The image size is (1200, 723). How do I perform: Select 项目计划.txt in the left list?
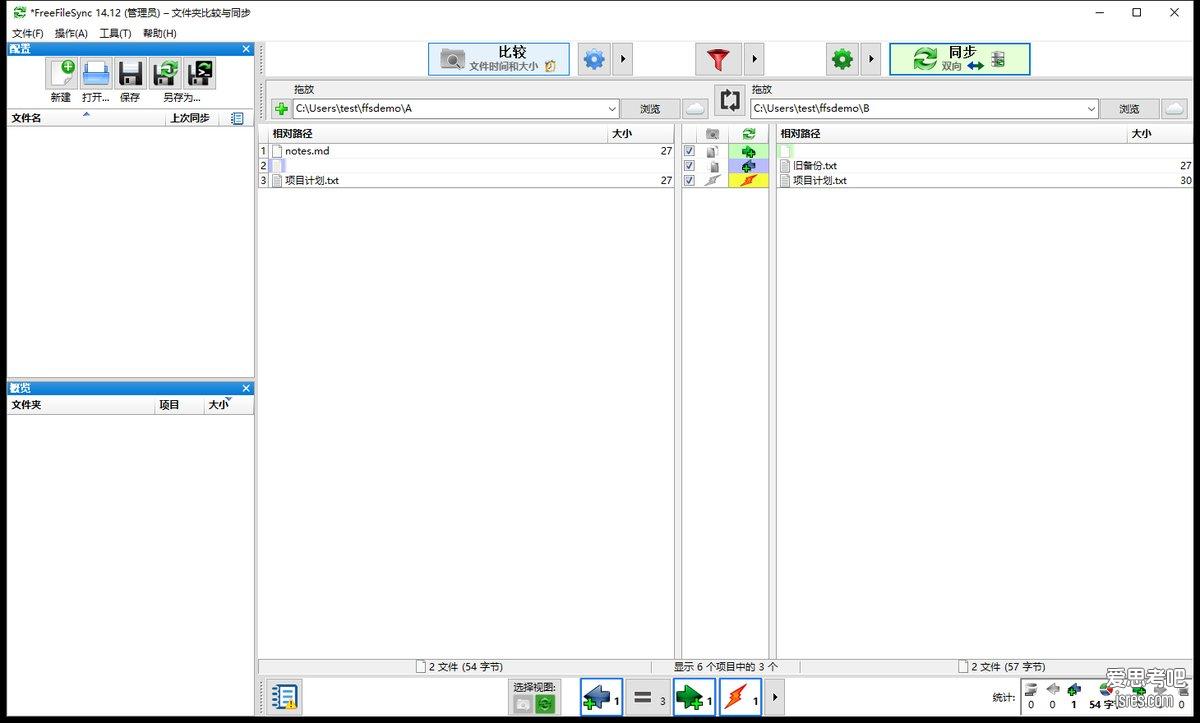tap(312, 180)
